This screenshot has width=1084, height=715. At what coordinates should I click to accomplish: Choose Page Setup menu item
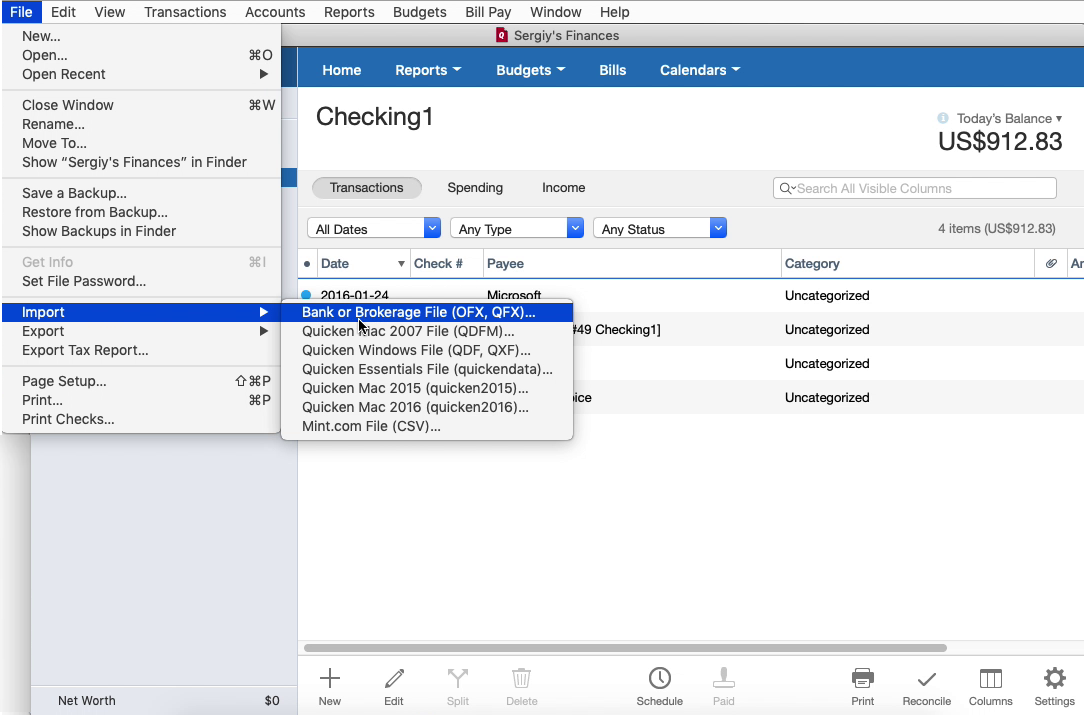[x=142, y=381]
